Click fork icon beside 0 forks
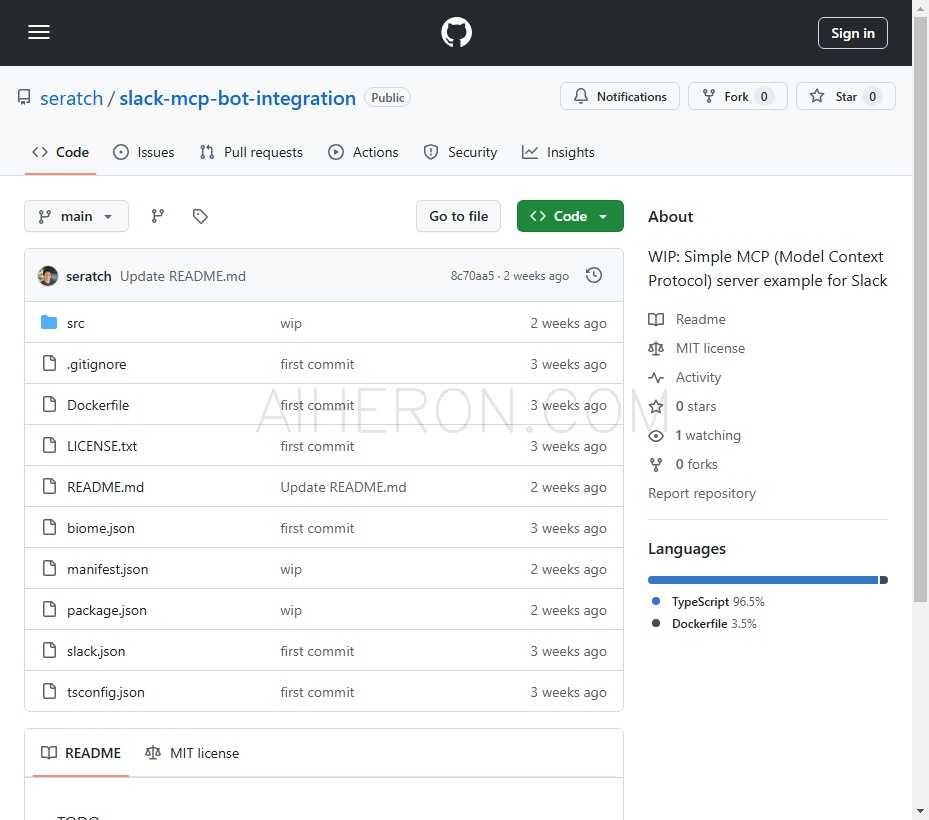929x820 pixels. click(x=656, y=465)
